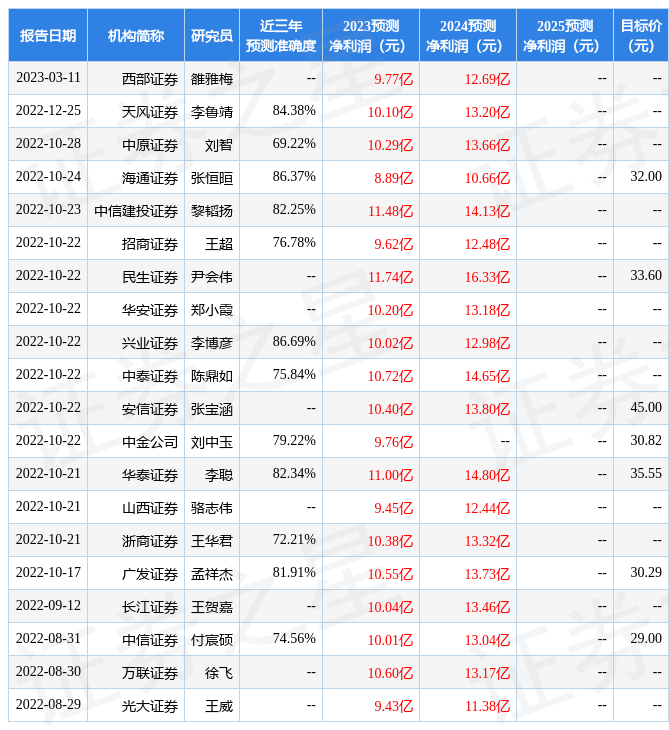Image resolution: width=669 pixels, height=730 pixels.
Task: Click the 16.33亿 profit forecast value
Action: coord(486,276)
